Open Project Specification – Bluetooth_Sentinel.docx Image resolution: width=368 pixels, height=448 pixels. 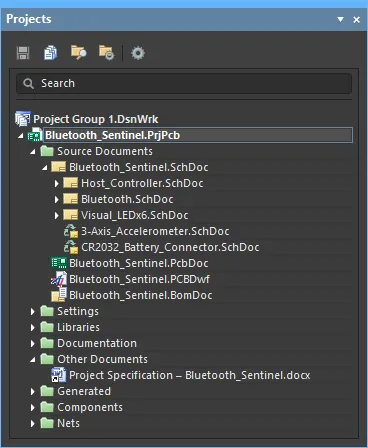[190, 375]
